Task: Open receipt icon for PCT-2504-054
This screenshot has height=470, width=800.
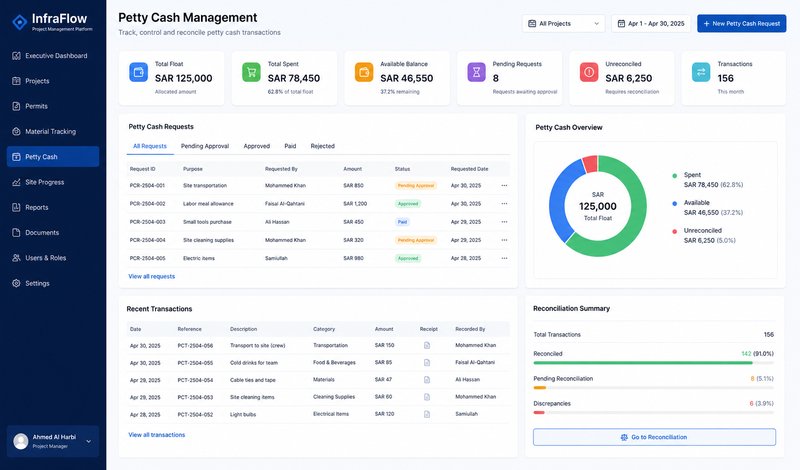Action: (x=427, y=380)
